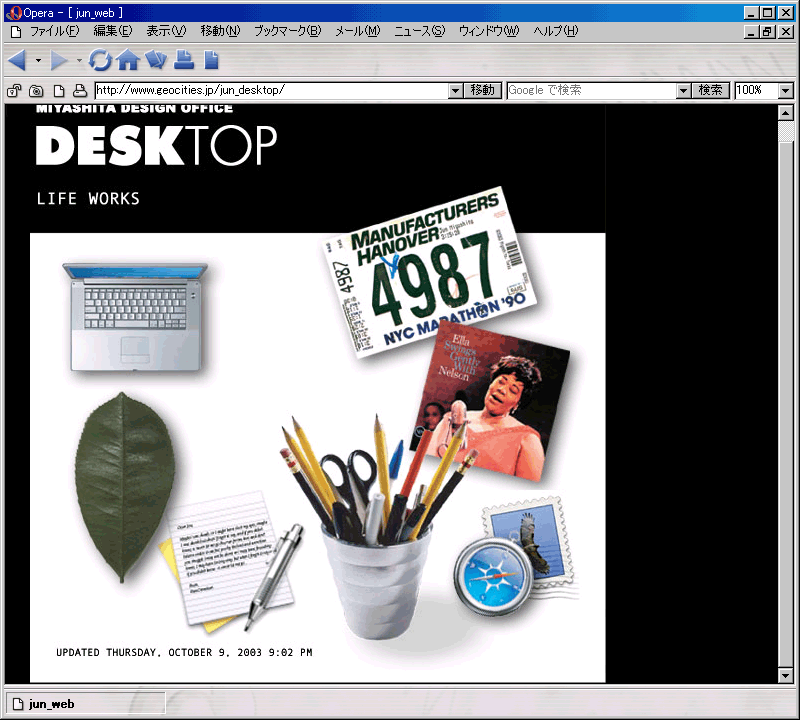Minimize the inner jun_web document window
The width and height of the screenshot is (800, 720).
tap(751, 32)
